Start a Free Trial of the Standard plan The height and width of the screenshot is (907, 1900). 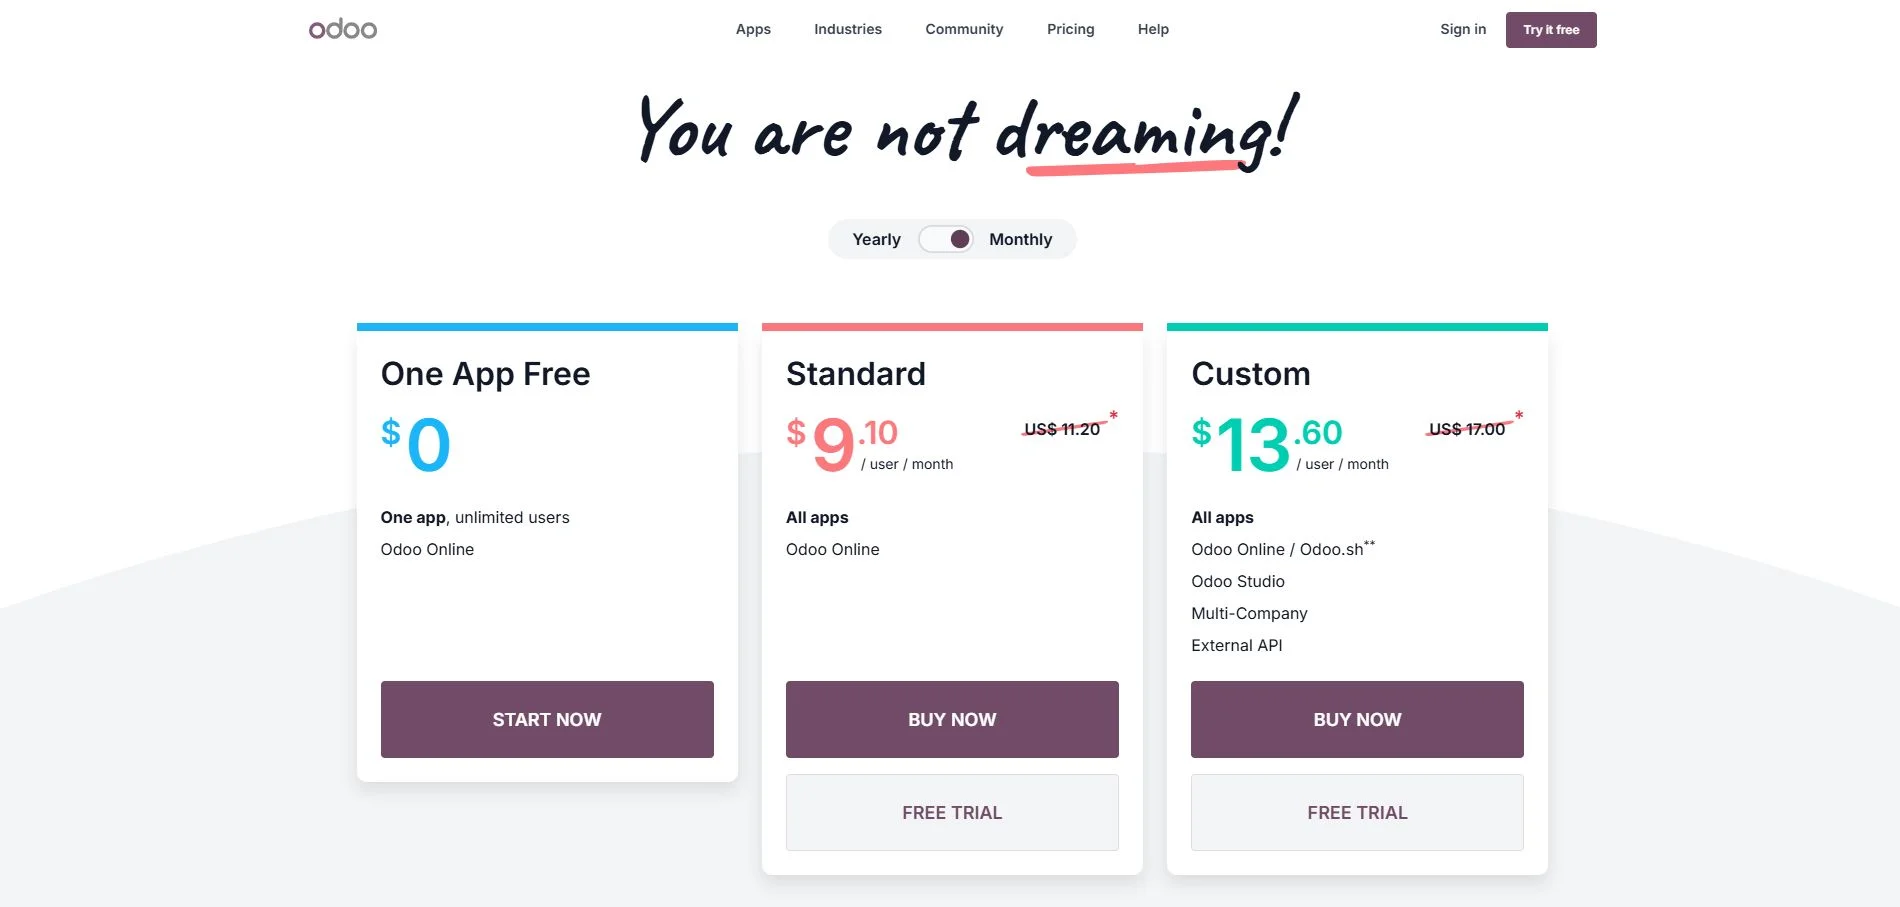pos(951,812)
